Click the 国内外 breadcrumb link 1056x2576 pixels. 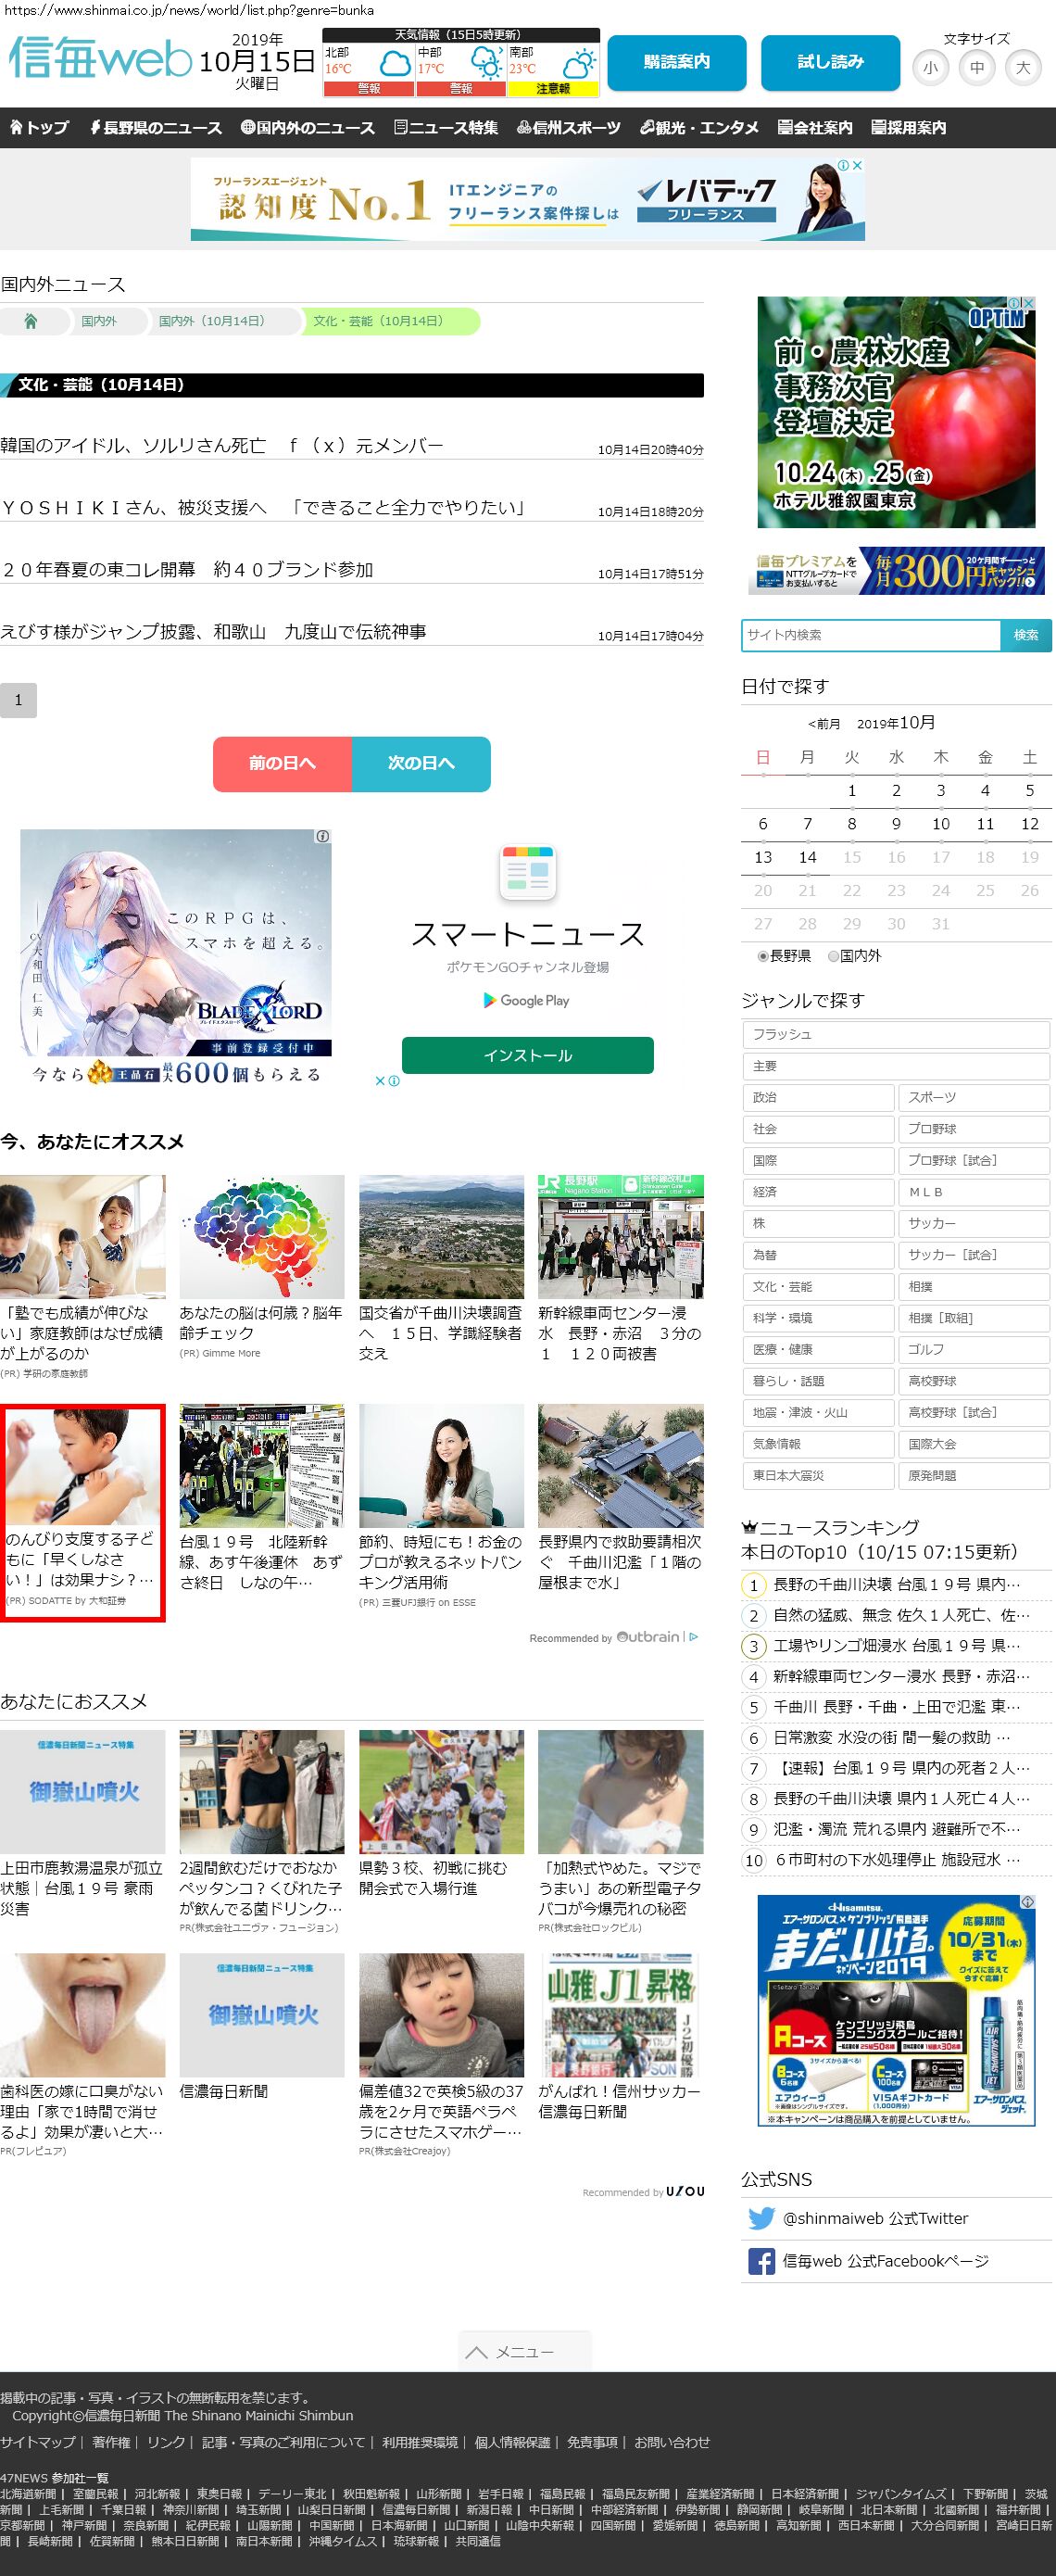tap(99, 321)
